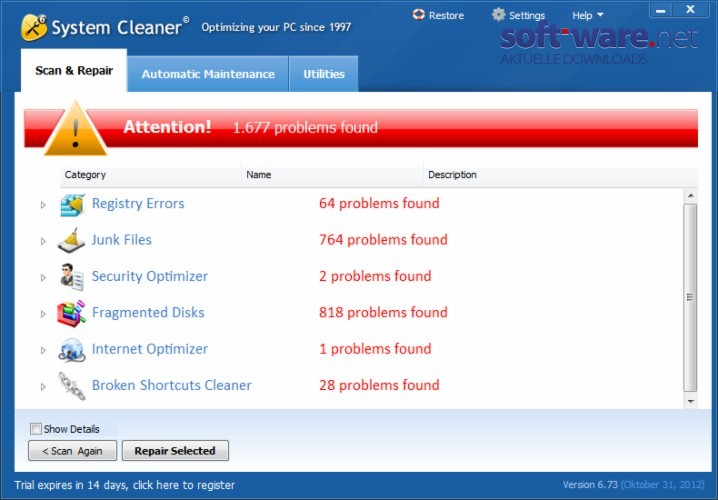Click the Internet Optimizer globe icon

(72, 349)
